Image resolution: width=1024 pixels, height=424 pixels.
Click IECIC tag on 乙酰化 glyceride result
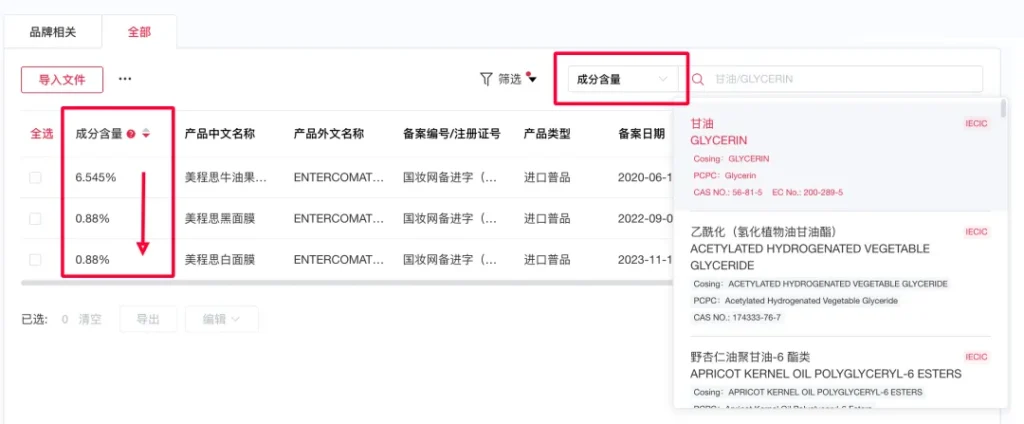pyautogui.click(x=976, y=232)
